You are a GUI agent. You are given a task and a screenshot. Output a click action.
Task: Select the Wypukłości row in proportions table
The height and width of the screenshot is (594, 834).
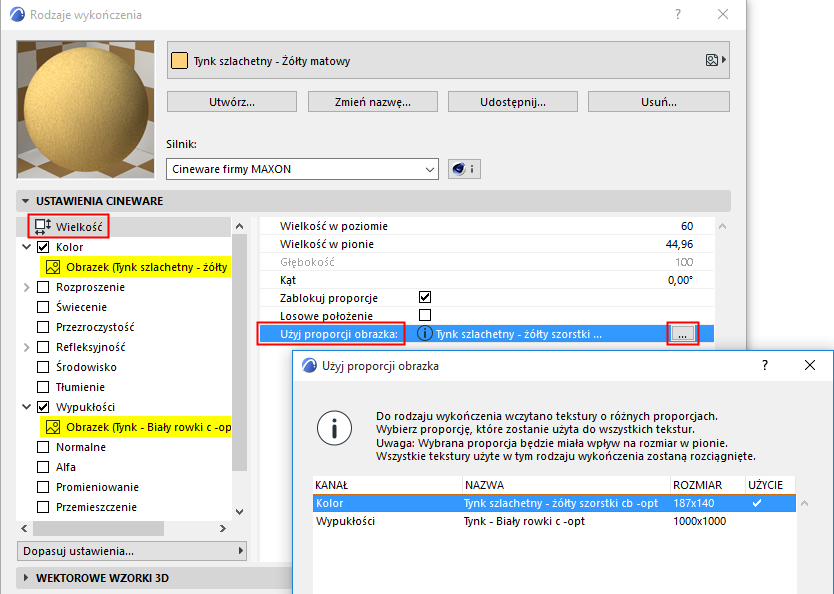click(x=554, y=521)
